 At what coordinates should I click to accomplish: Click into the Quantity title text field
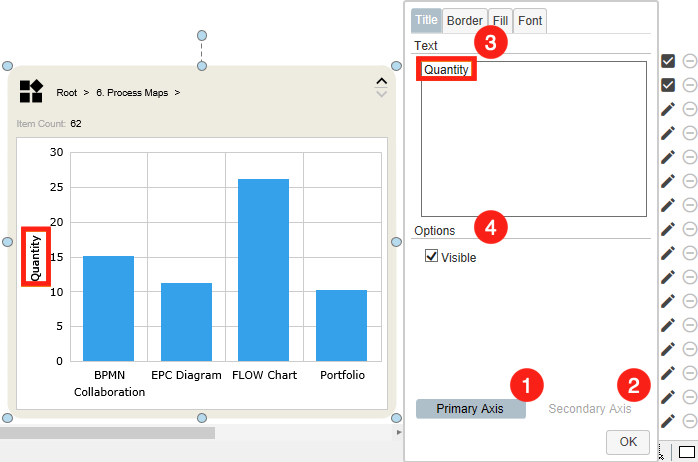coord(533,140)
